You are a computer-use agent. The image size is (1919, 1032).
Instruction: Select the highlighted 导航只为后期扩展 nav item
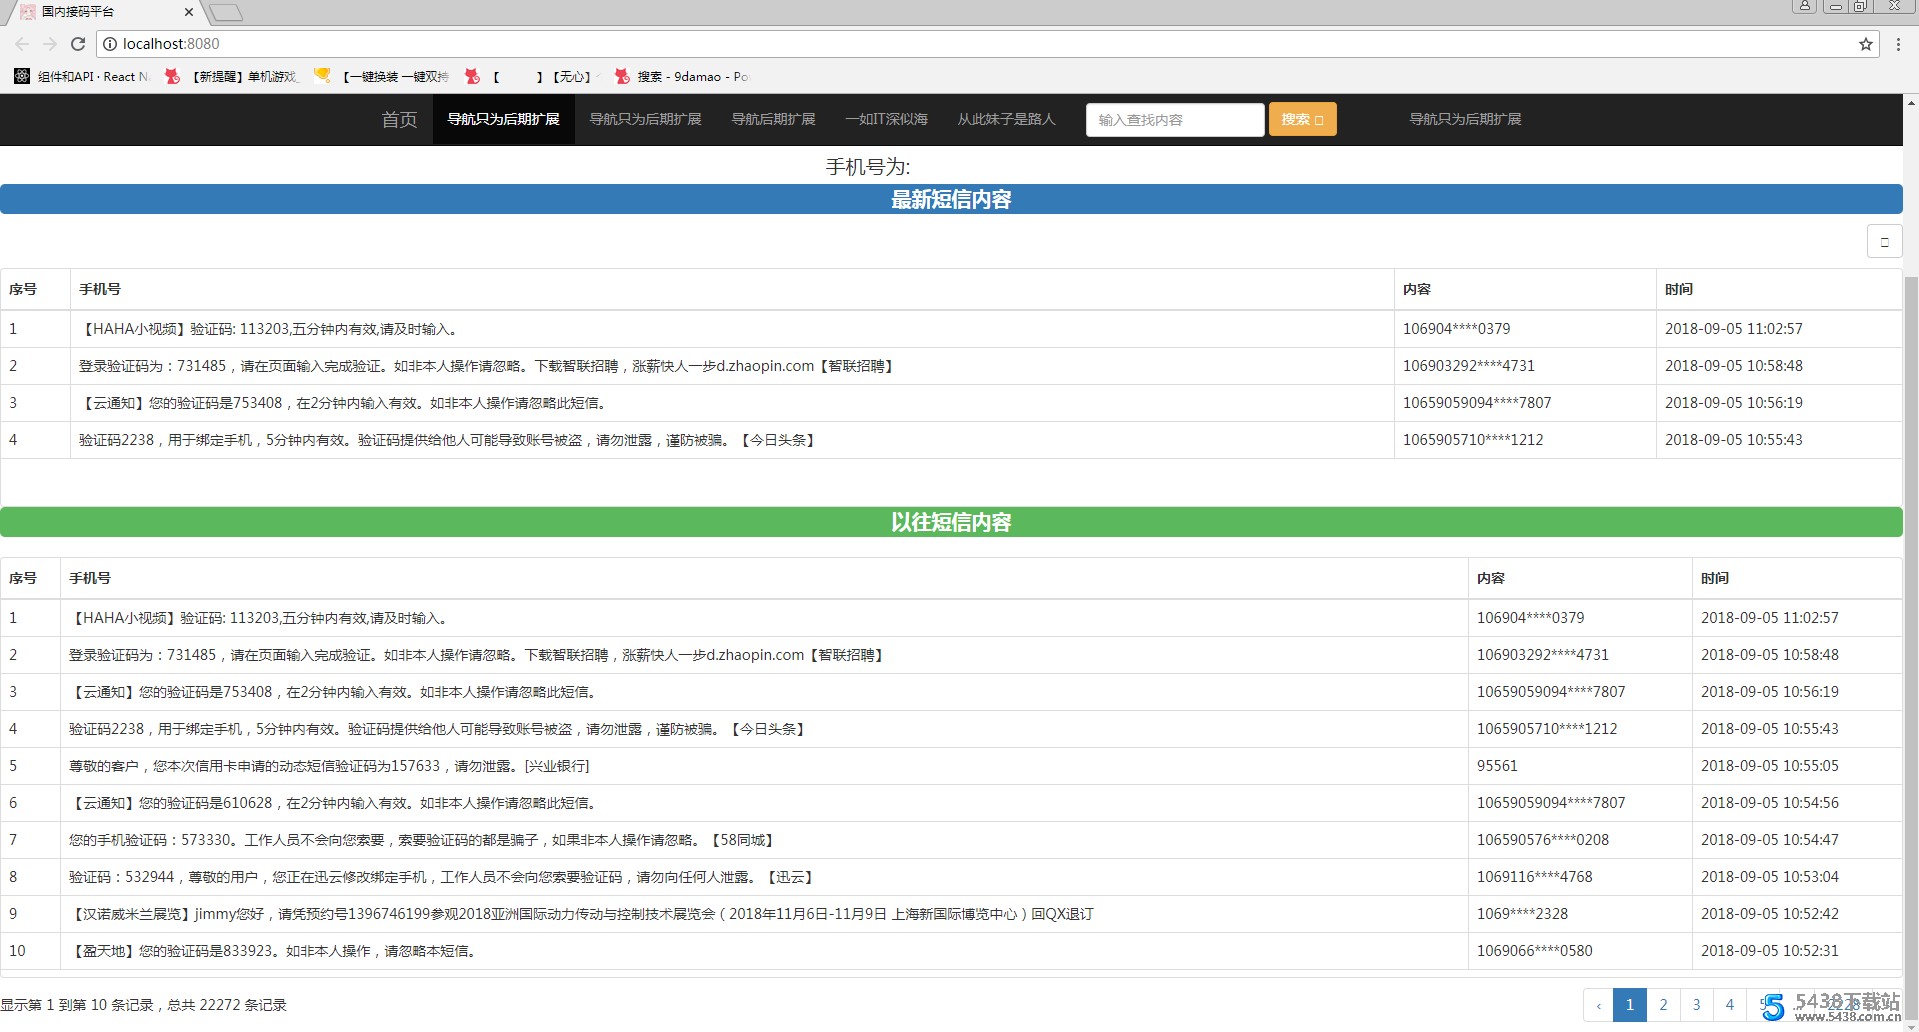(x=503, y=120)
